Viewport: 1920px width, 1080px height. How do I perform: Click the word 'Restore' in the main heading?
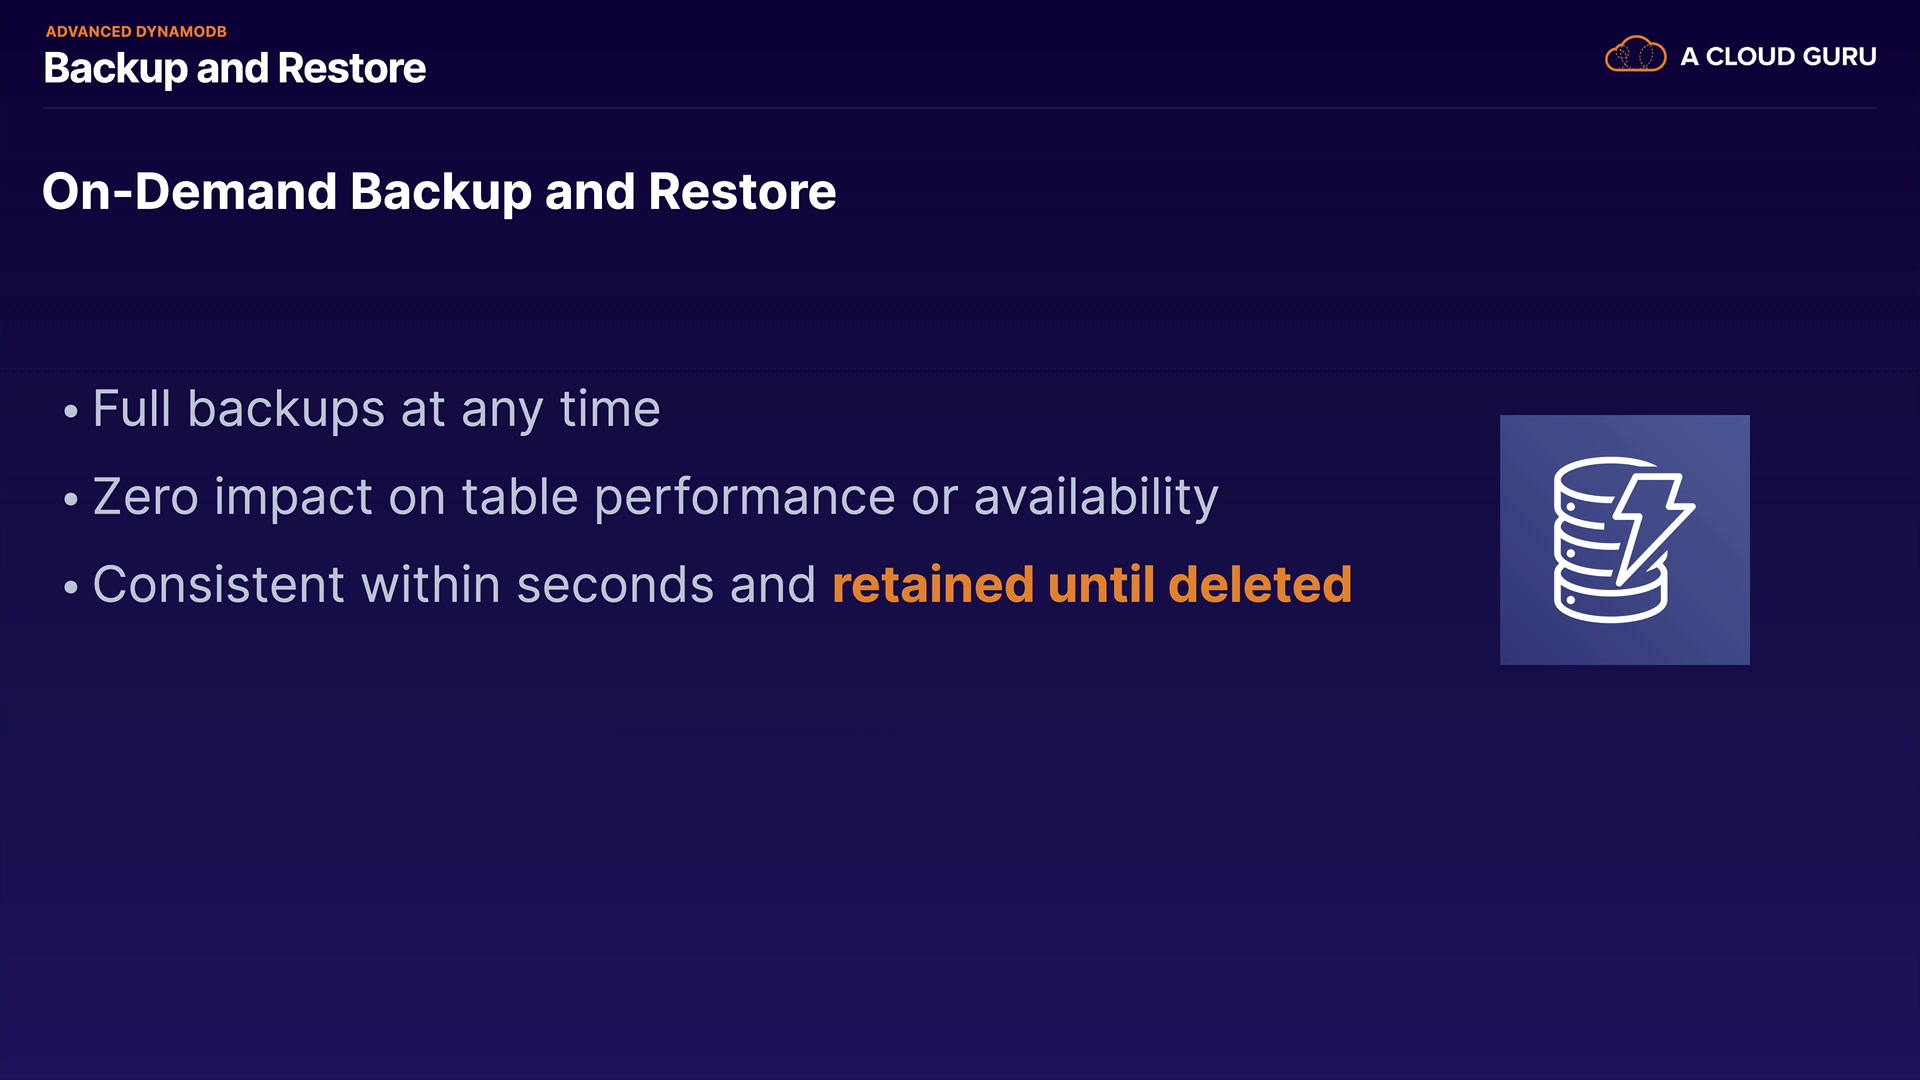[x=742, y=192]
